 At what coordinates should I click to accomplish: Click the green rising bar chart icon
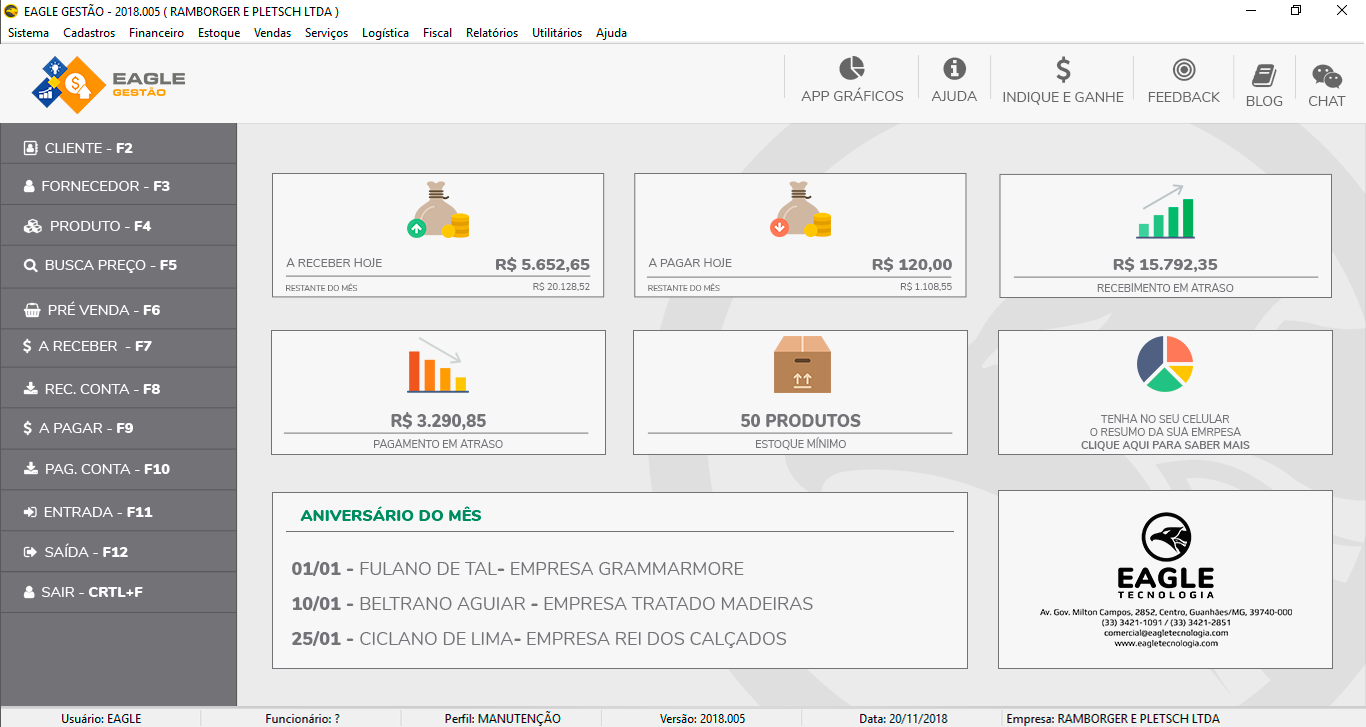click(1165, 212)
